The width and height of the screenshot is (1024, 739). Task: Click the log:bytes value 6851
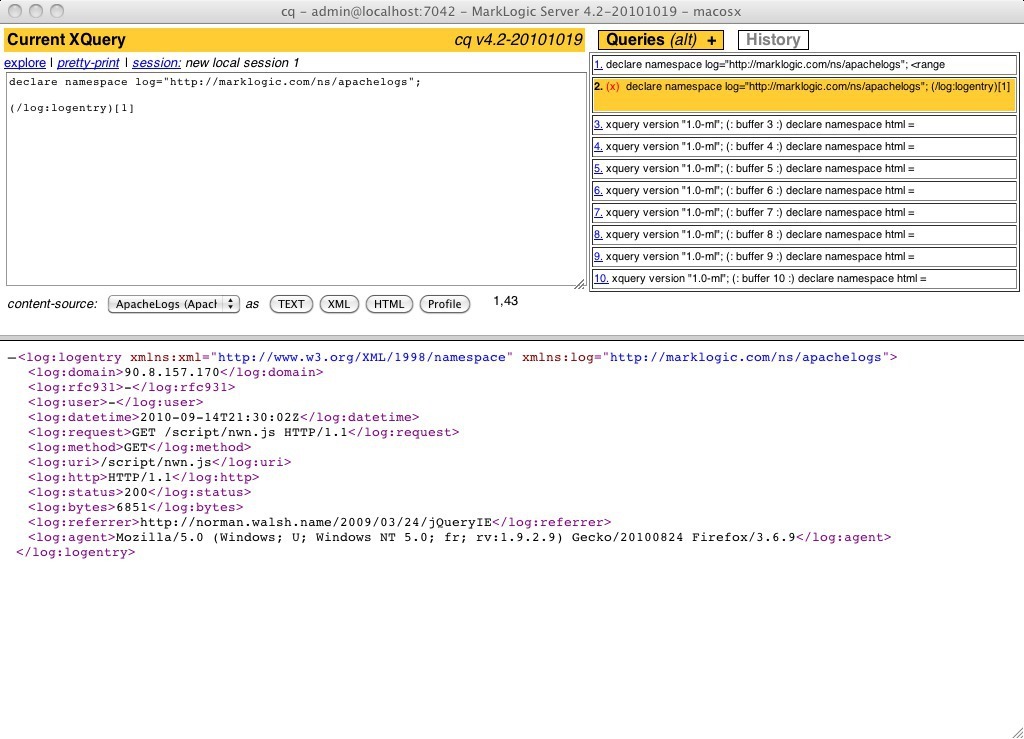click(132, 507)
